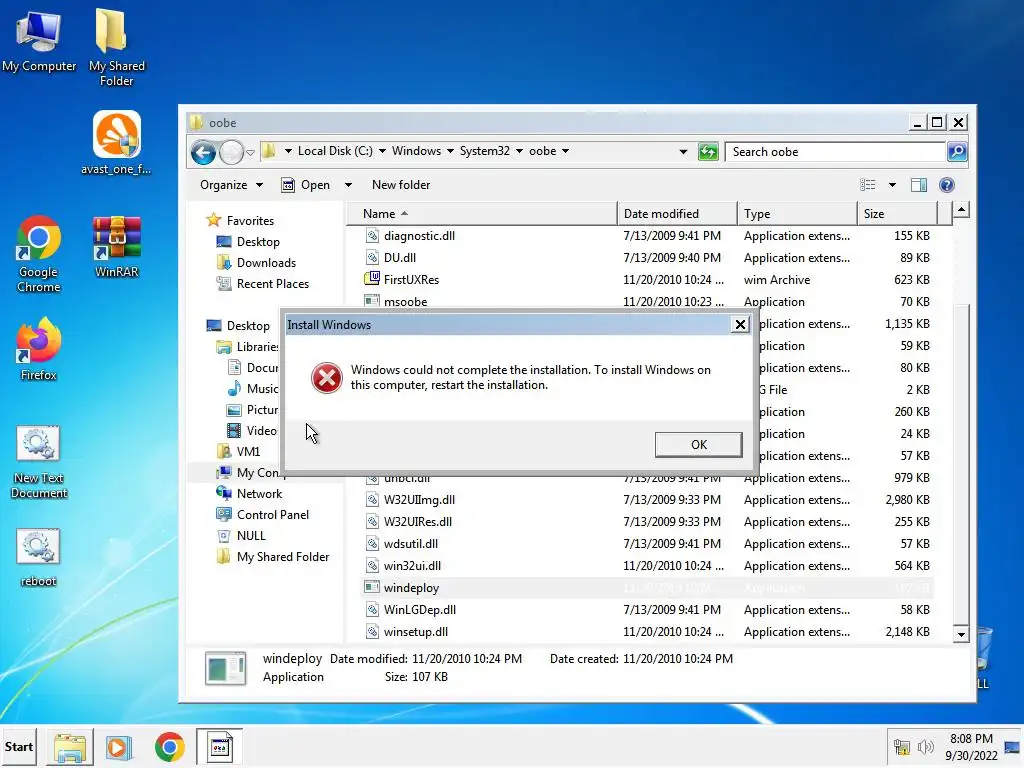Open the Organize menu
The image size is (1024, 768).
[231, 185]
